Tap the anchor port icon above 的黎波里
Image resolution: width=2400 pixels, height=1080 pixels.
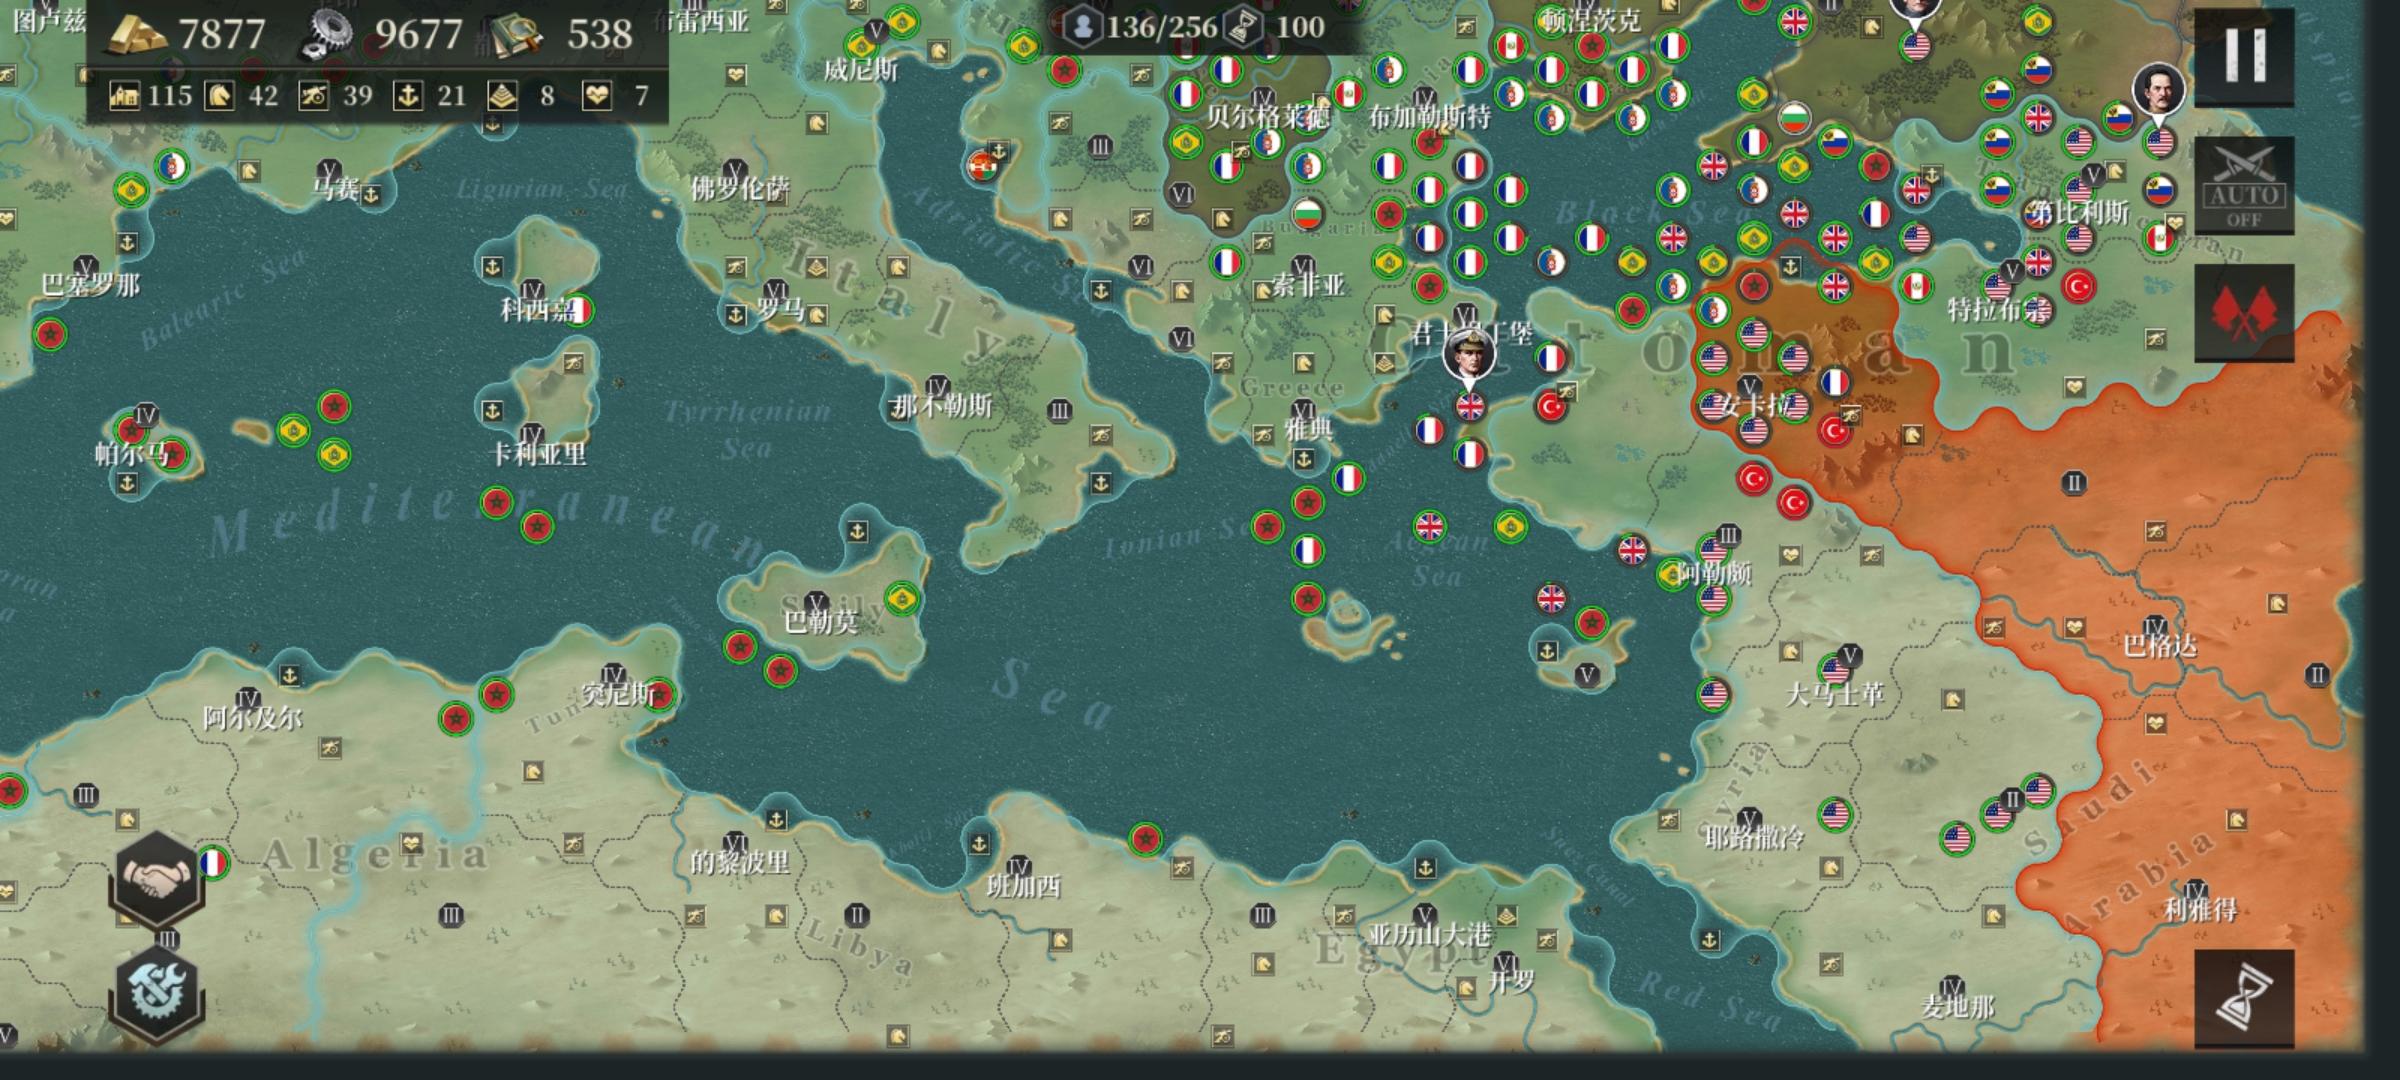[x=775, y=819]
